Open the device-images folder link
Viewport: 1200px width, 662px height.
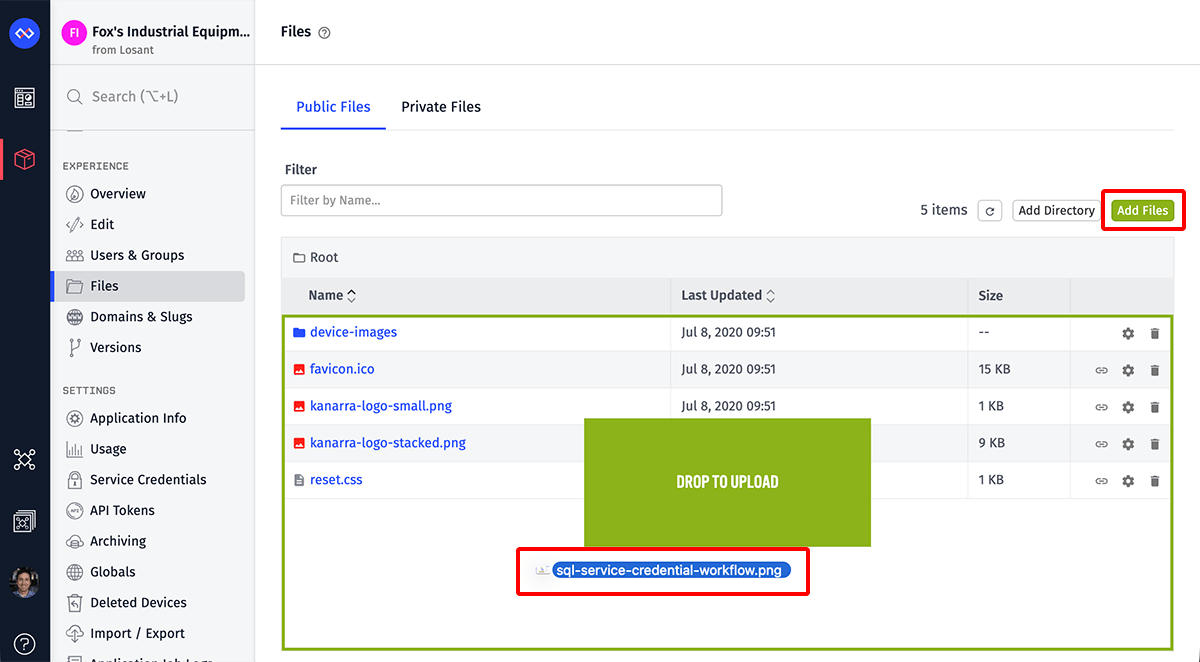point(354,332)
